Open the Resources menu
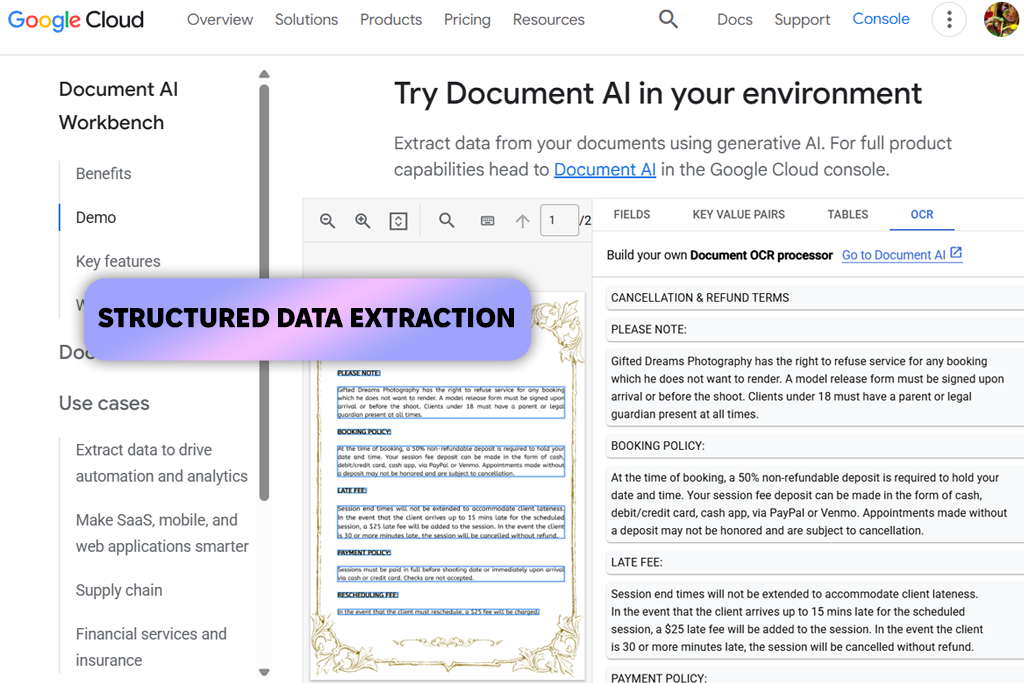The image size is (1024, 683). (549, 20)
